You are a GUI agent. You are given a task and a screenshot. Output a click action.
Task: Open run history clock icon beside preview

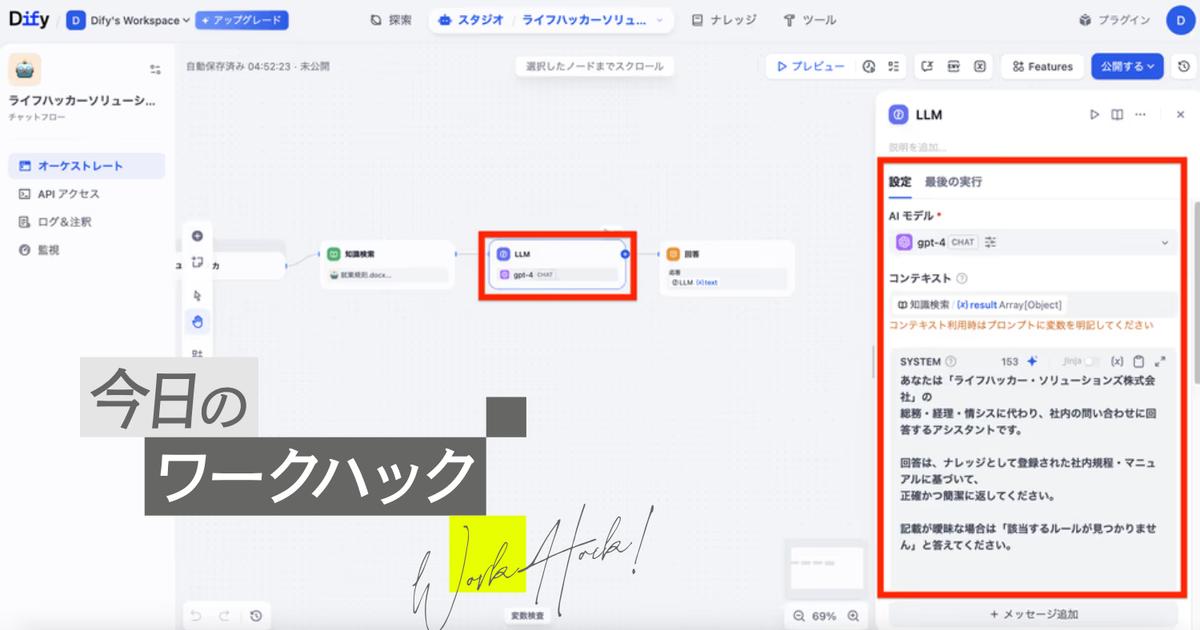(x=868, y=67)
